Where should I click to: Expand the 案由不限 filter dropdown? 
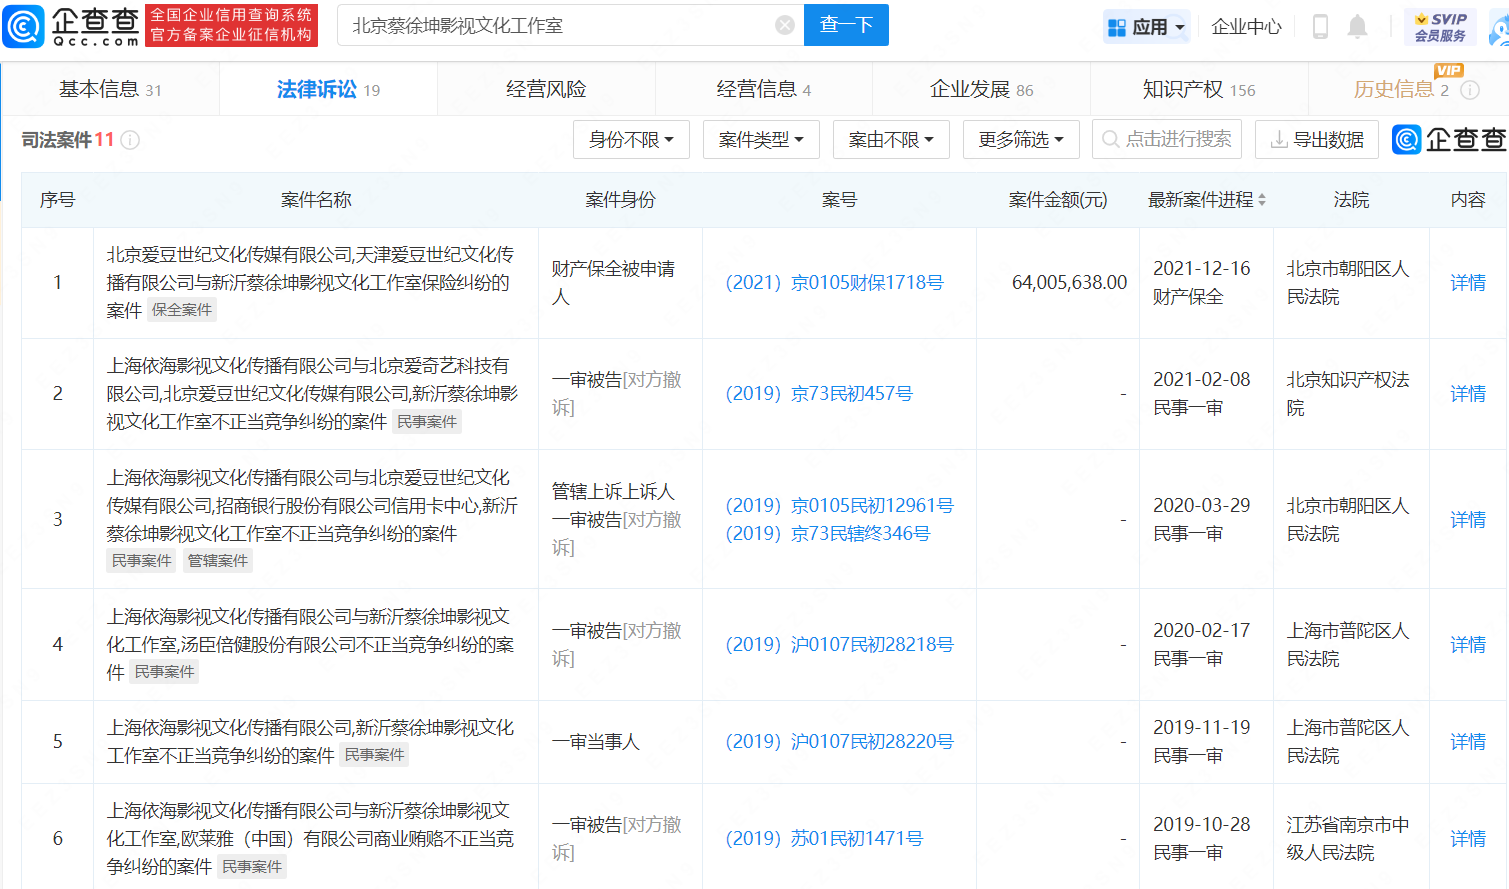(891, 140)
